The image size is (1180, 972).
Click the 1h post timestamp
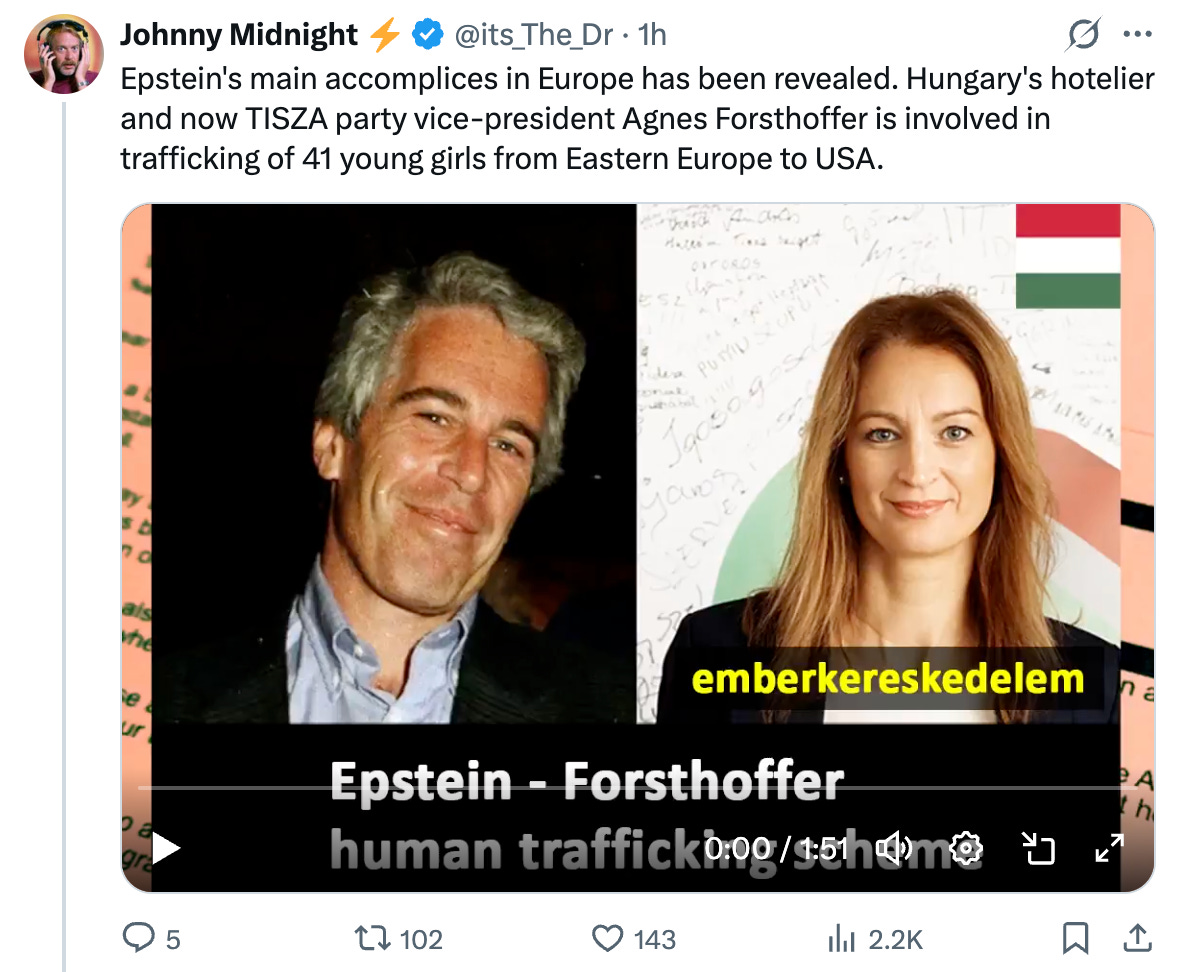[652, 35]
